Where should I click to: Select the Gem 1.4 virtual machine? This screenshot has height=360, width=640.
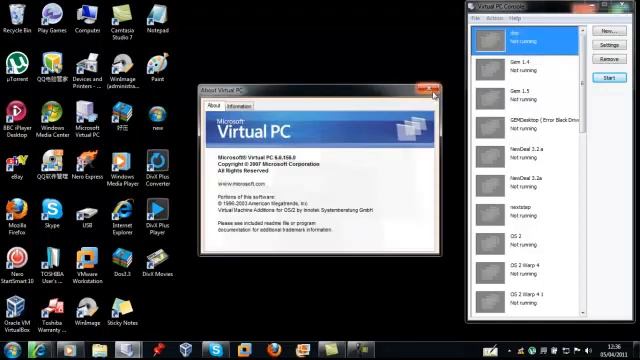(x=525, y=69)
